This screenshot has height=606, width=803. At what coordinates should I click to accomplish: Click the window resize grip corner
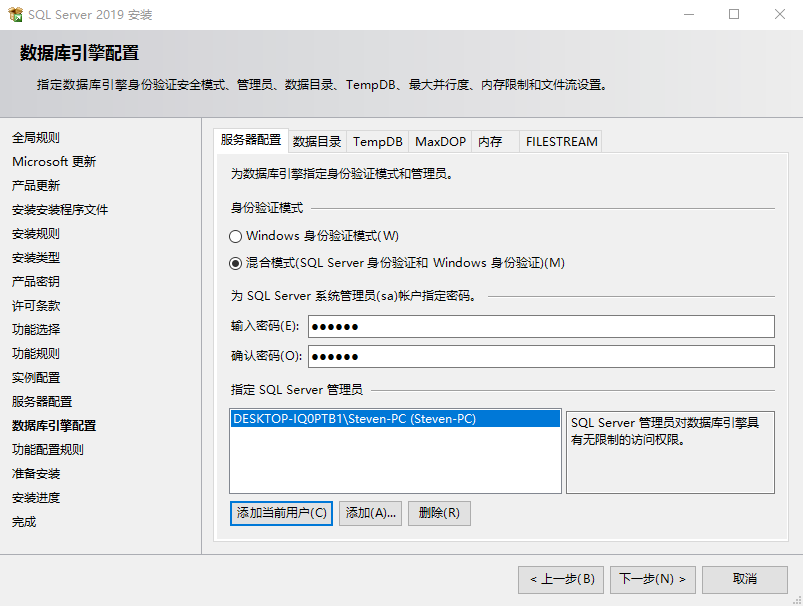[x=797, y=600]
